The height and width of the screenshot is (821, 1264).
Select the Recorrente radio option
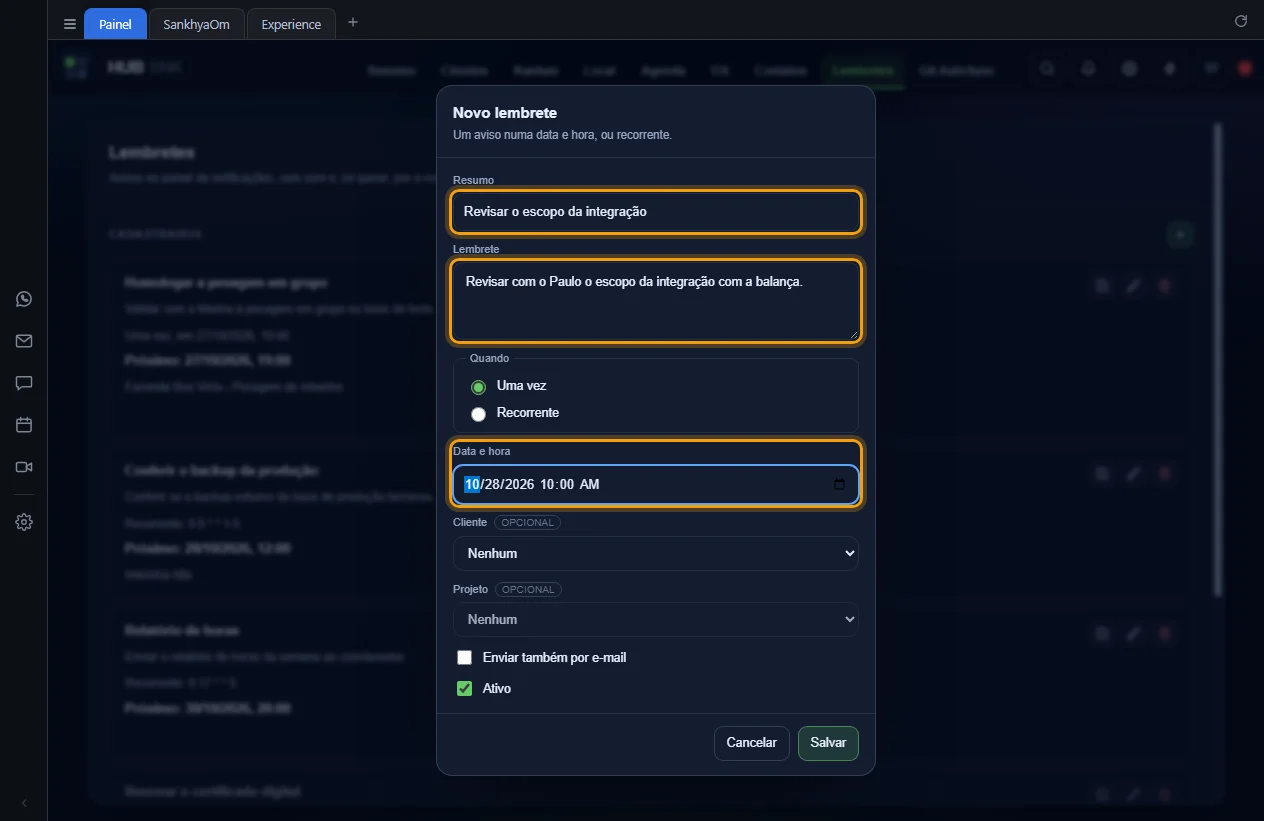coord(478,414)
